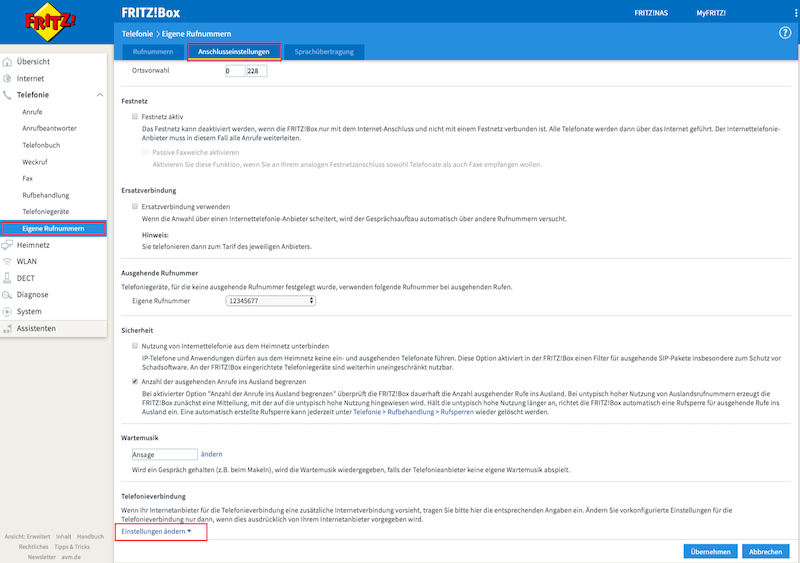Check Nutzung von Internettelefonie unterbinden
Viewport: 800px width, 563px height.
pos(135,346)
